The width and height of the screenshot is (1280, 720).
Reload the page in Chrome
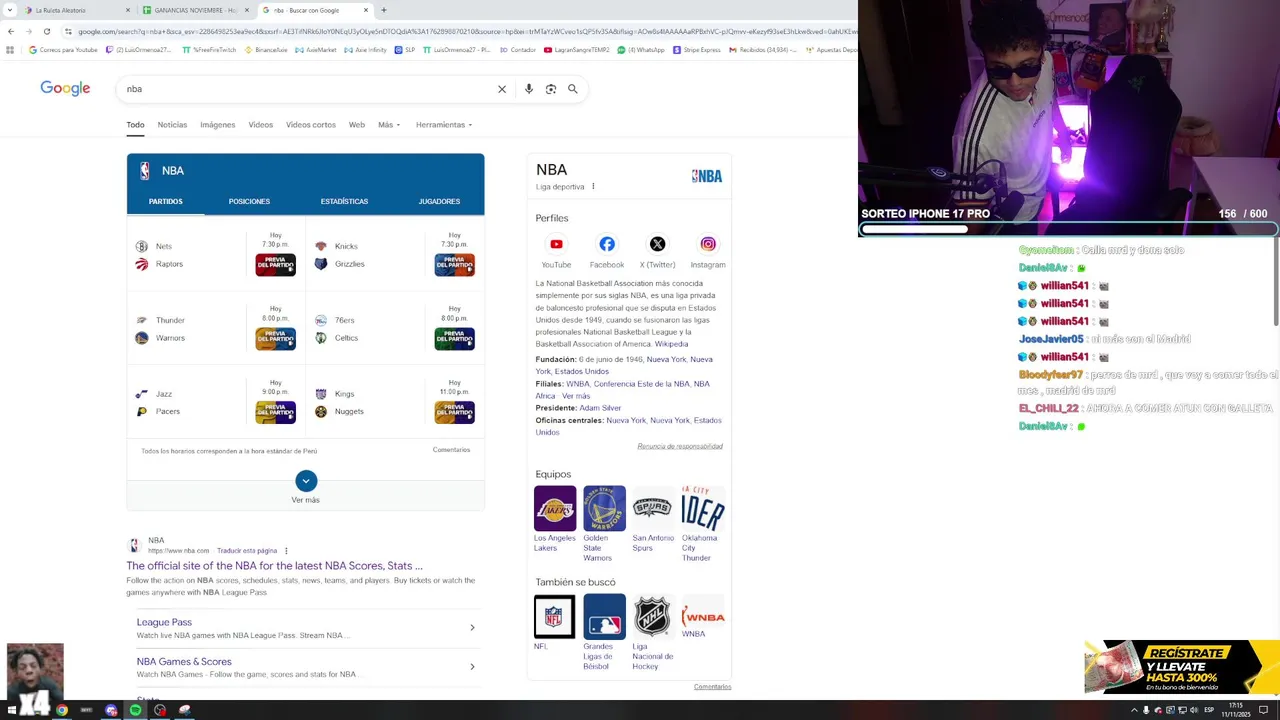pos(46,31)
